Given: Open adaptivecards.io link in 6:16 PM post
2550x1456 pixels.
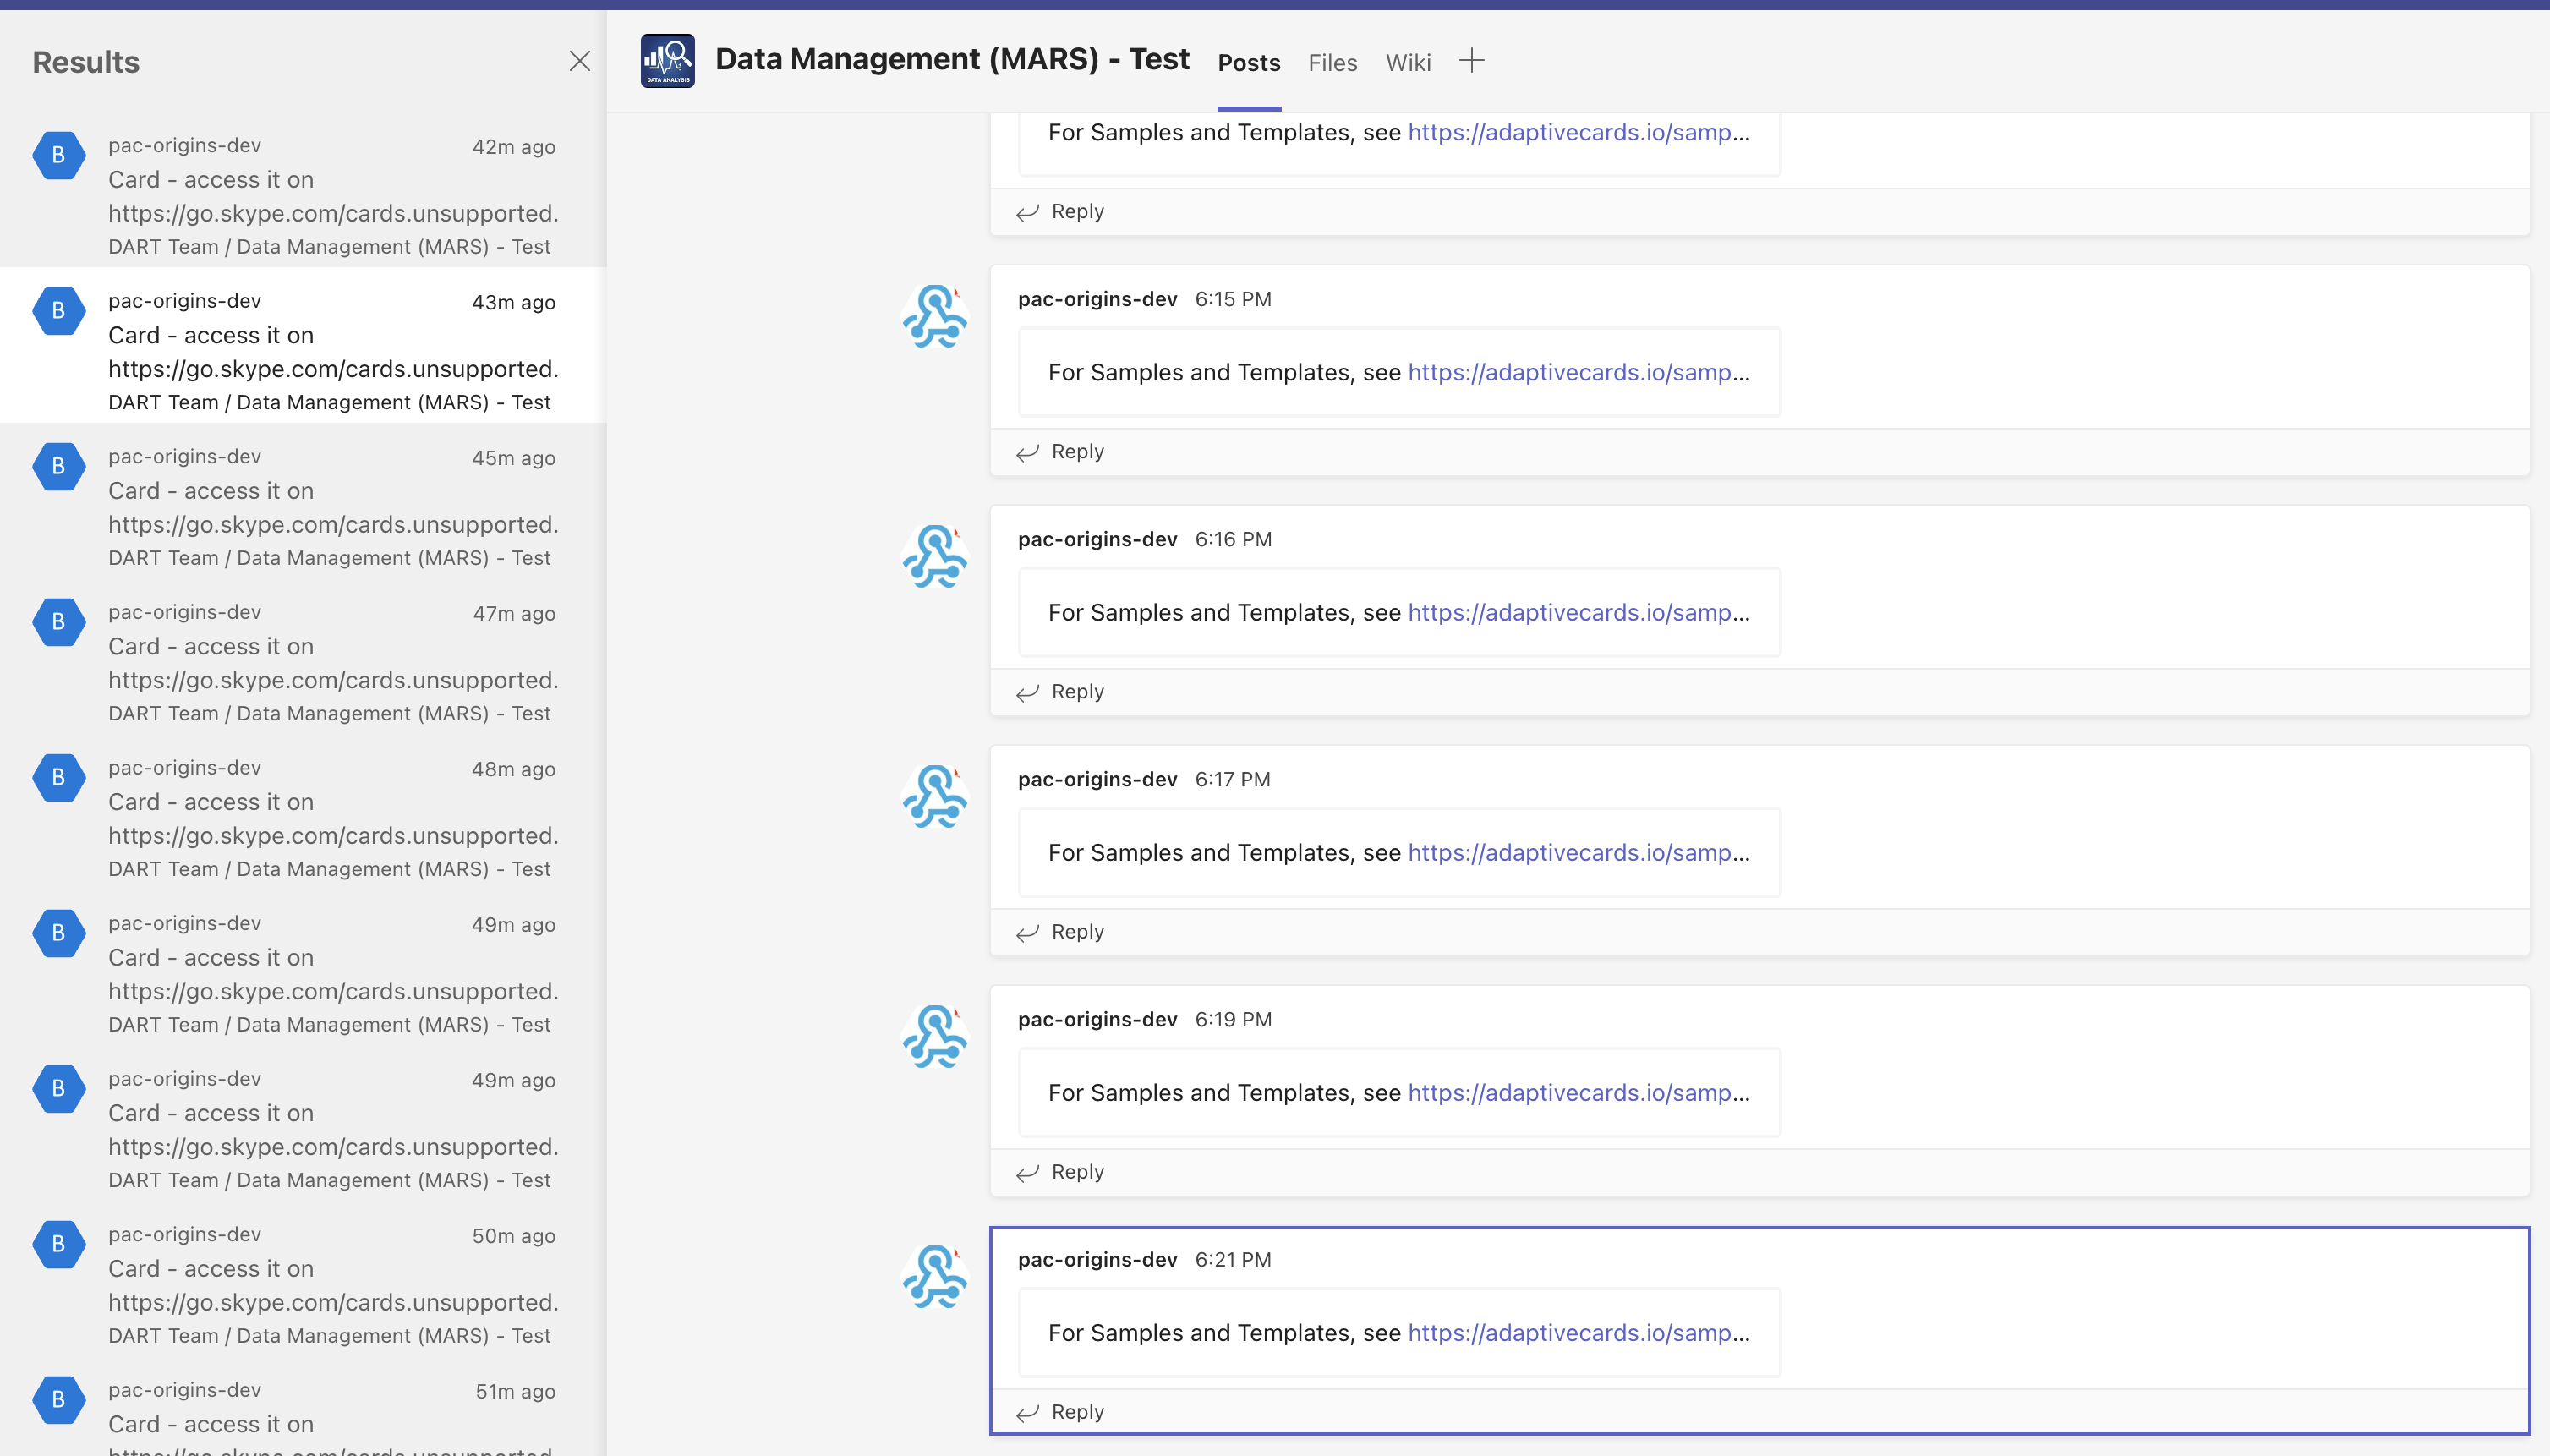Looking at the screenshot, I should (1579, 612).
